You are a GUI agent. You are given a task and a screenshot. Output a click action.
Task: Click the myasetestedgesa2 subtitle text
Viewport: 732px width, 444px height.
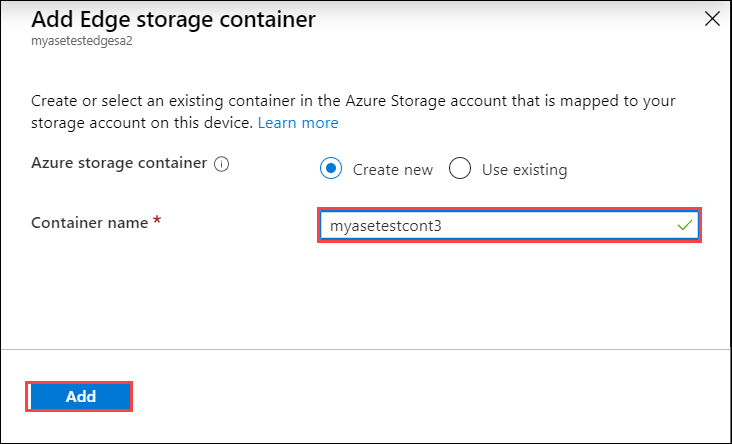tap(80, 43)
